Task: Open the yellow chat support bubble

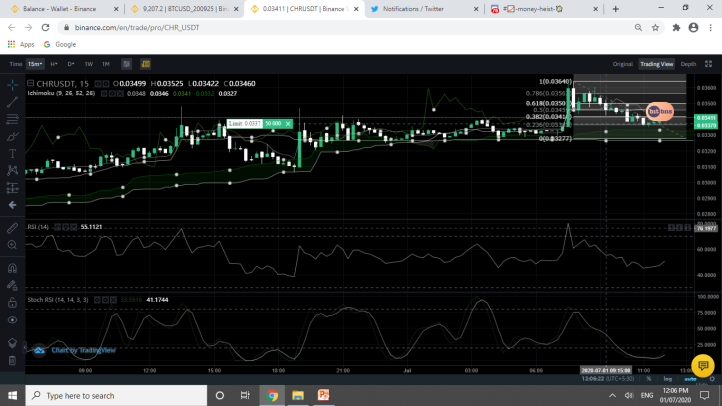Action: pyautogui.click(x=703, y=365)
